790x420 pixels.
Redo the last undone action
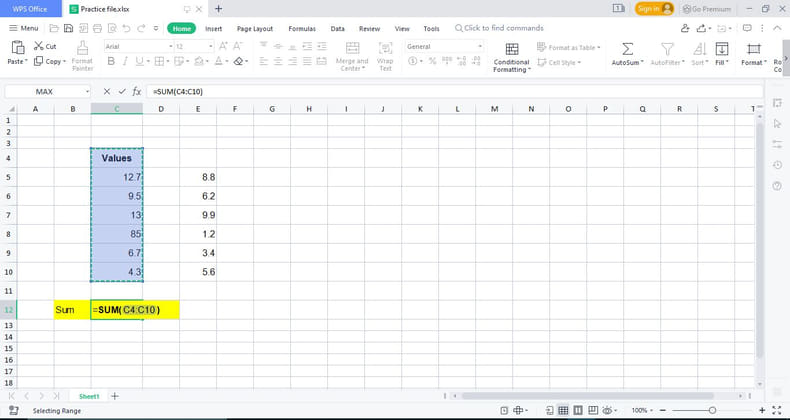[141, 28]
